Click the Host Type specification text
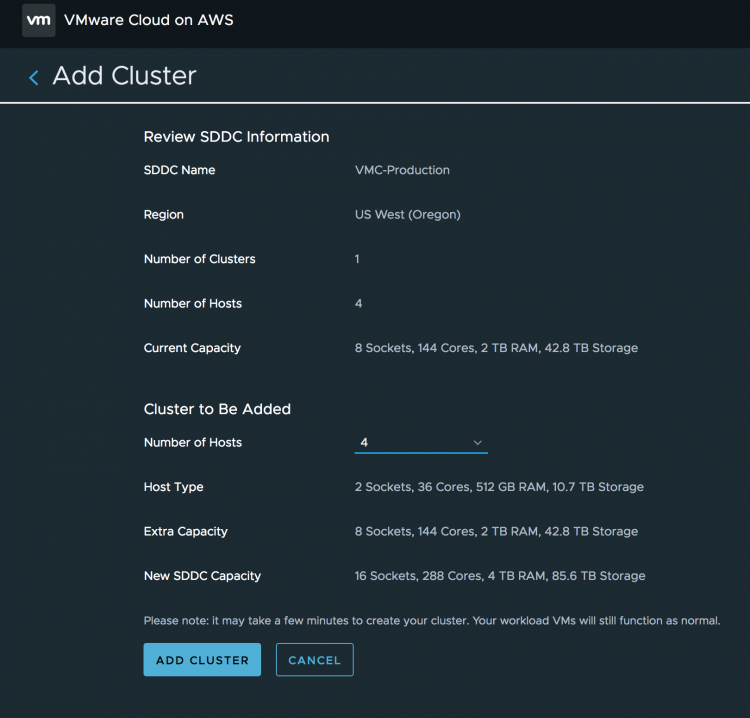The width and height of the screenshot is (750, 718). click(499, 487)
